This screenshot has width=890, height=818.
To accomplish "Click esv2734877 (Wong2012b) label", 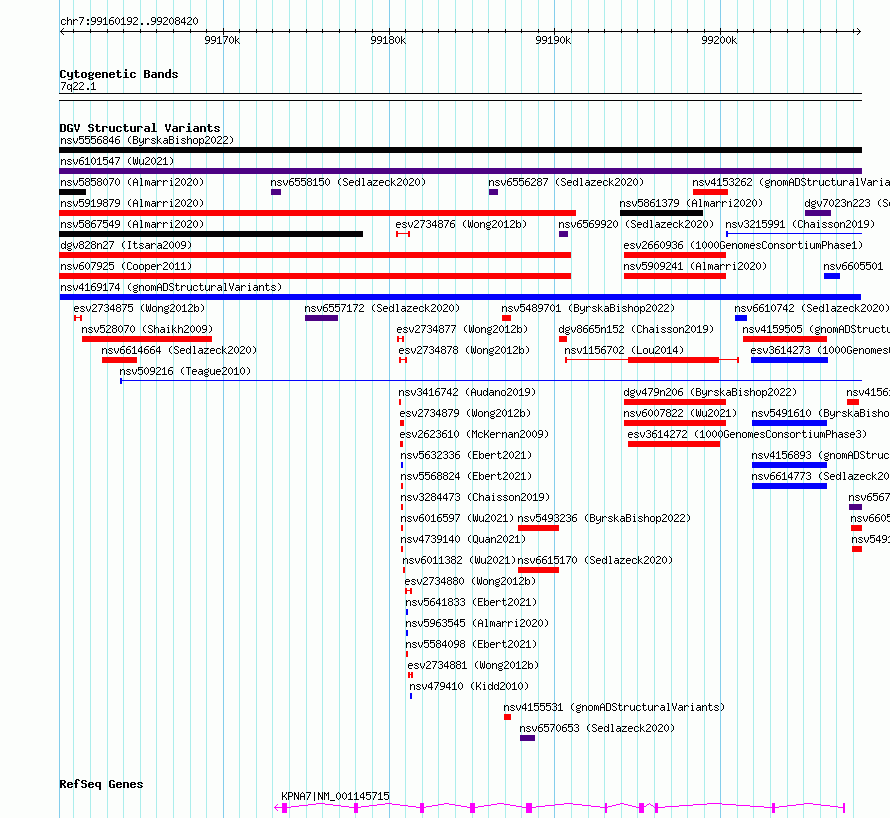I will 462,329.
